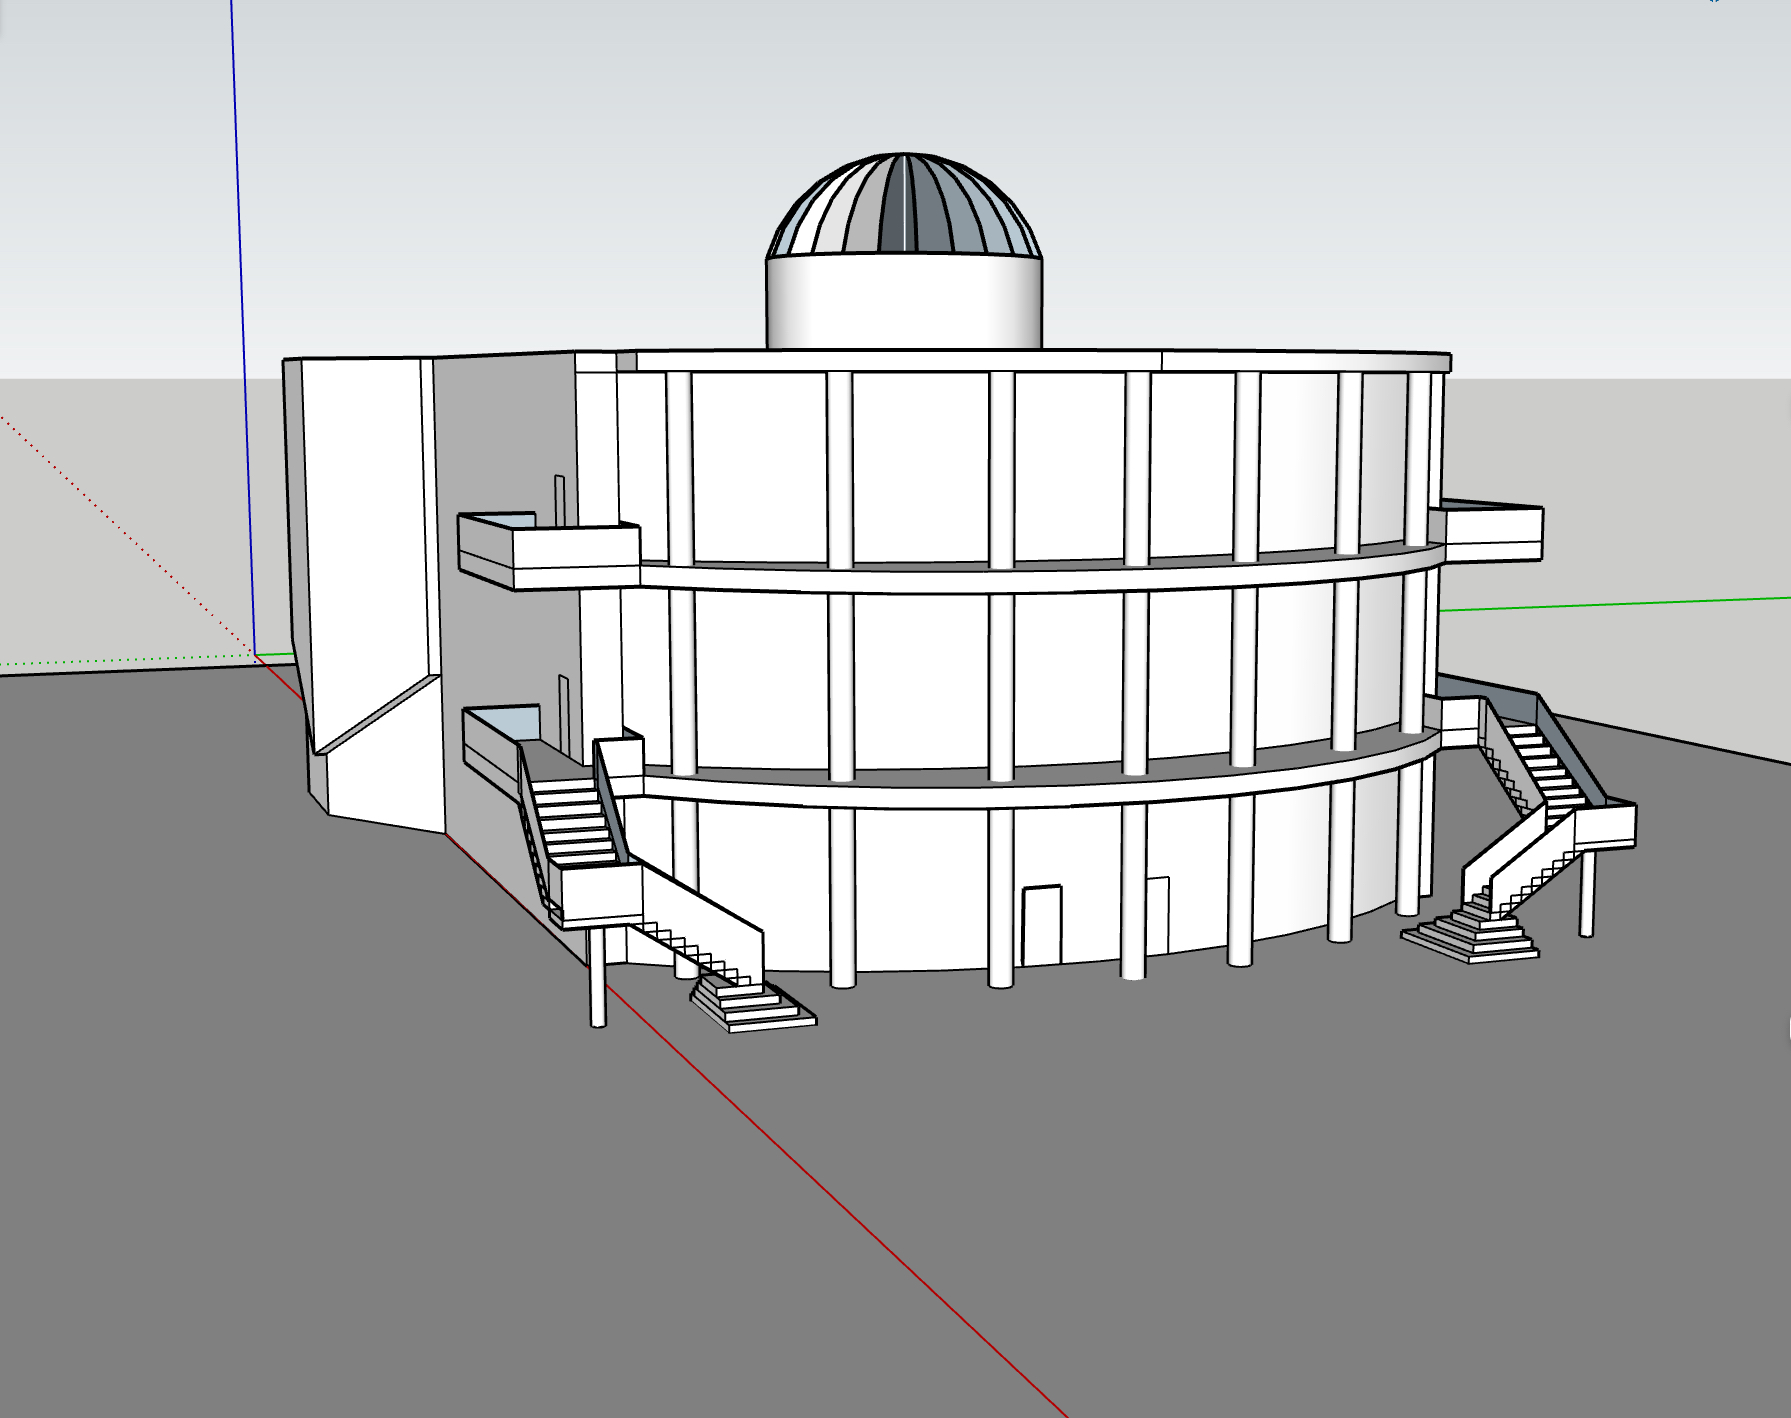The image size is (1791, 1418).
Task: Select the upper-right balcony on the rotunda
Action: pyautogui.click(x=1491, y=532)
